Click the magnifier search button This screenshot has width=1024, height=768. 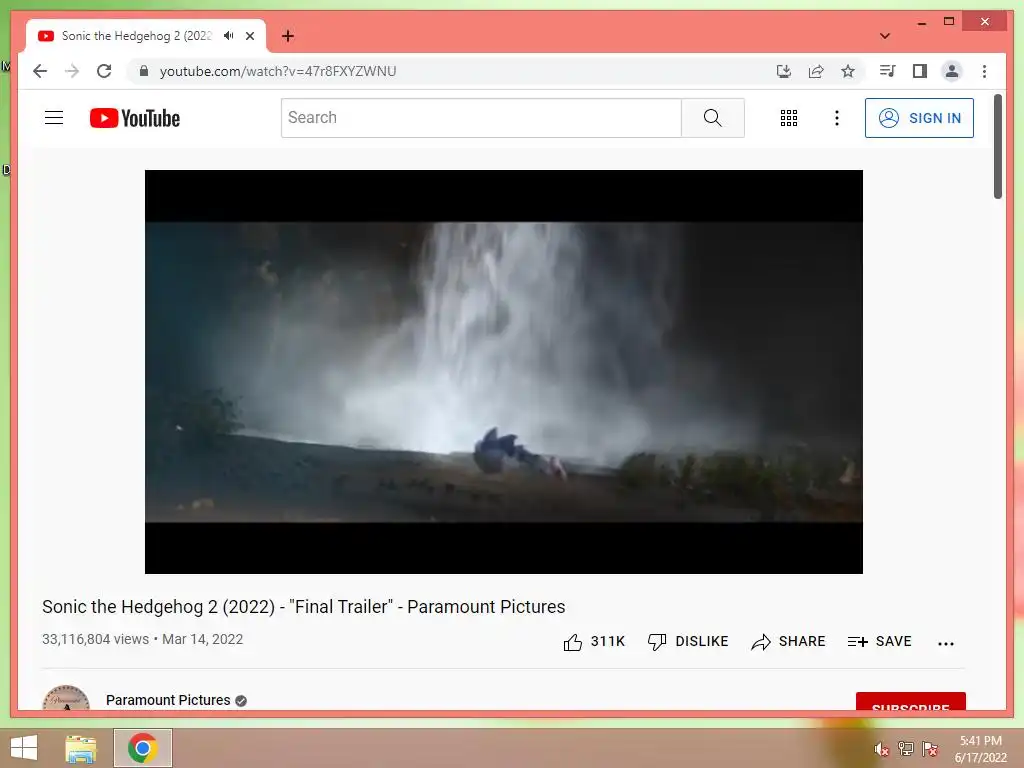[712, 118]
